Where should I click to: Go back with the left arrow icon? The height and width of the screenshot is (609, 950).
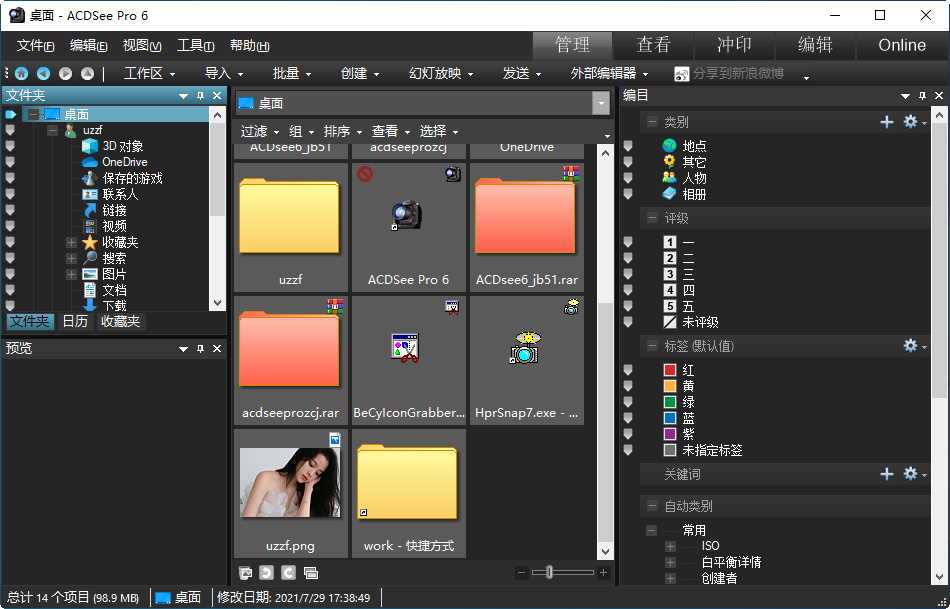coord(44,73)
